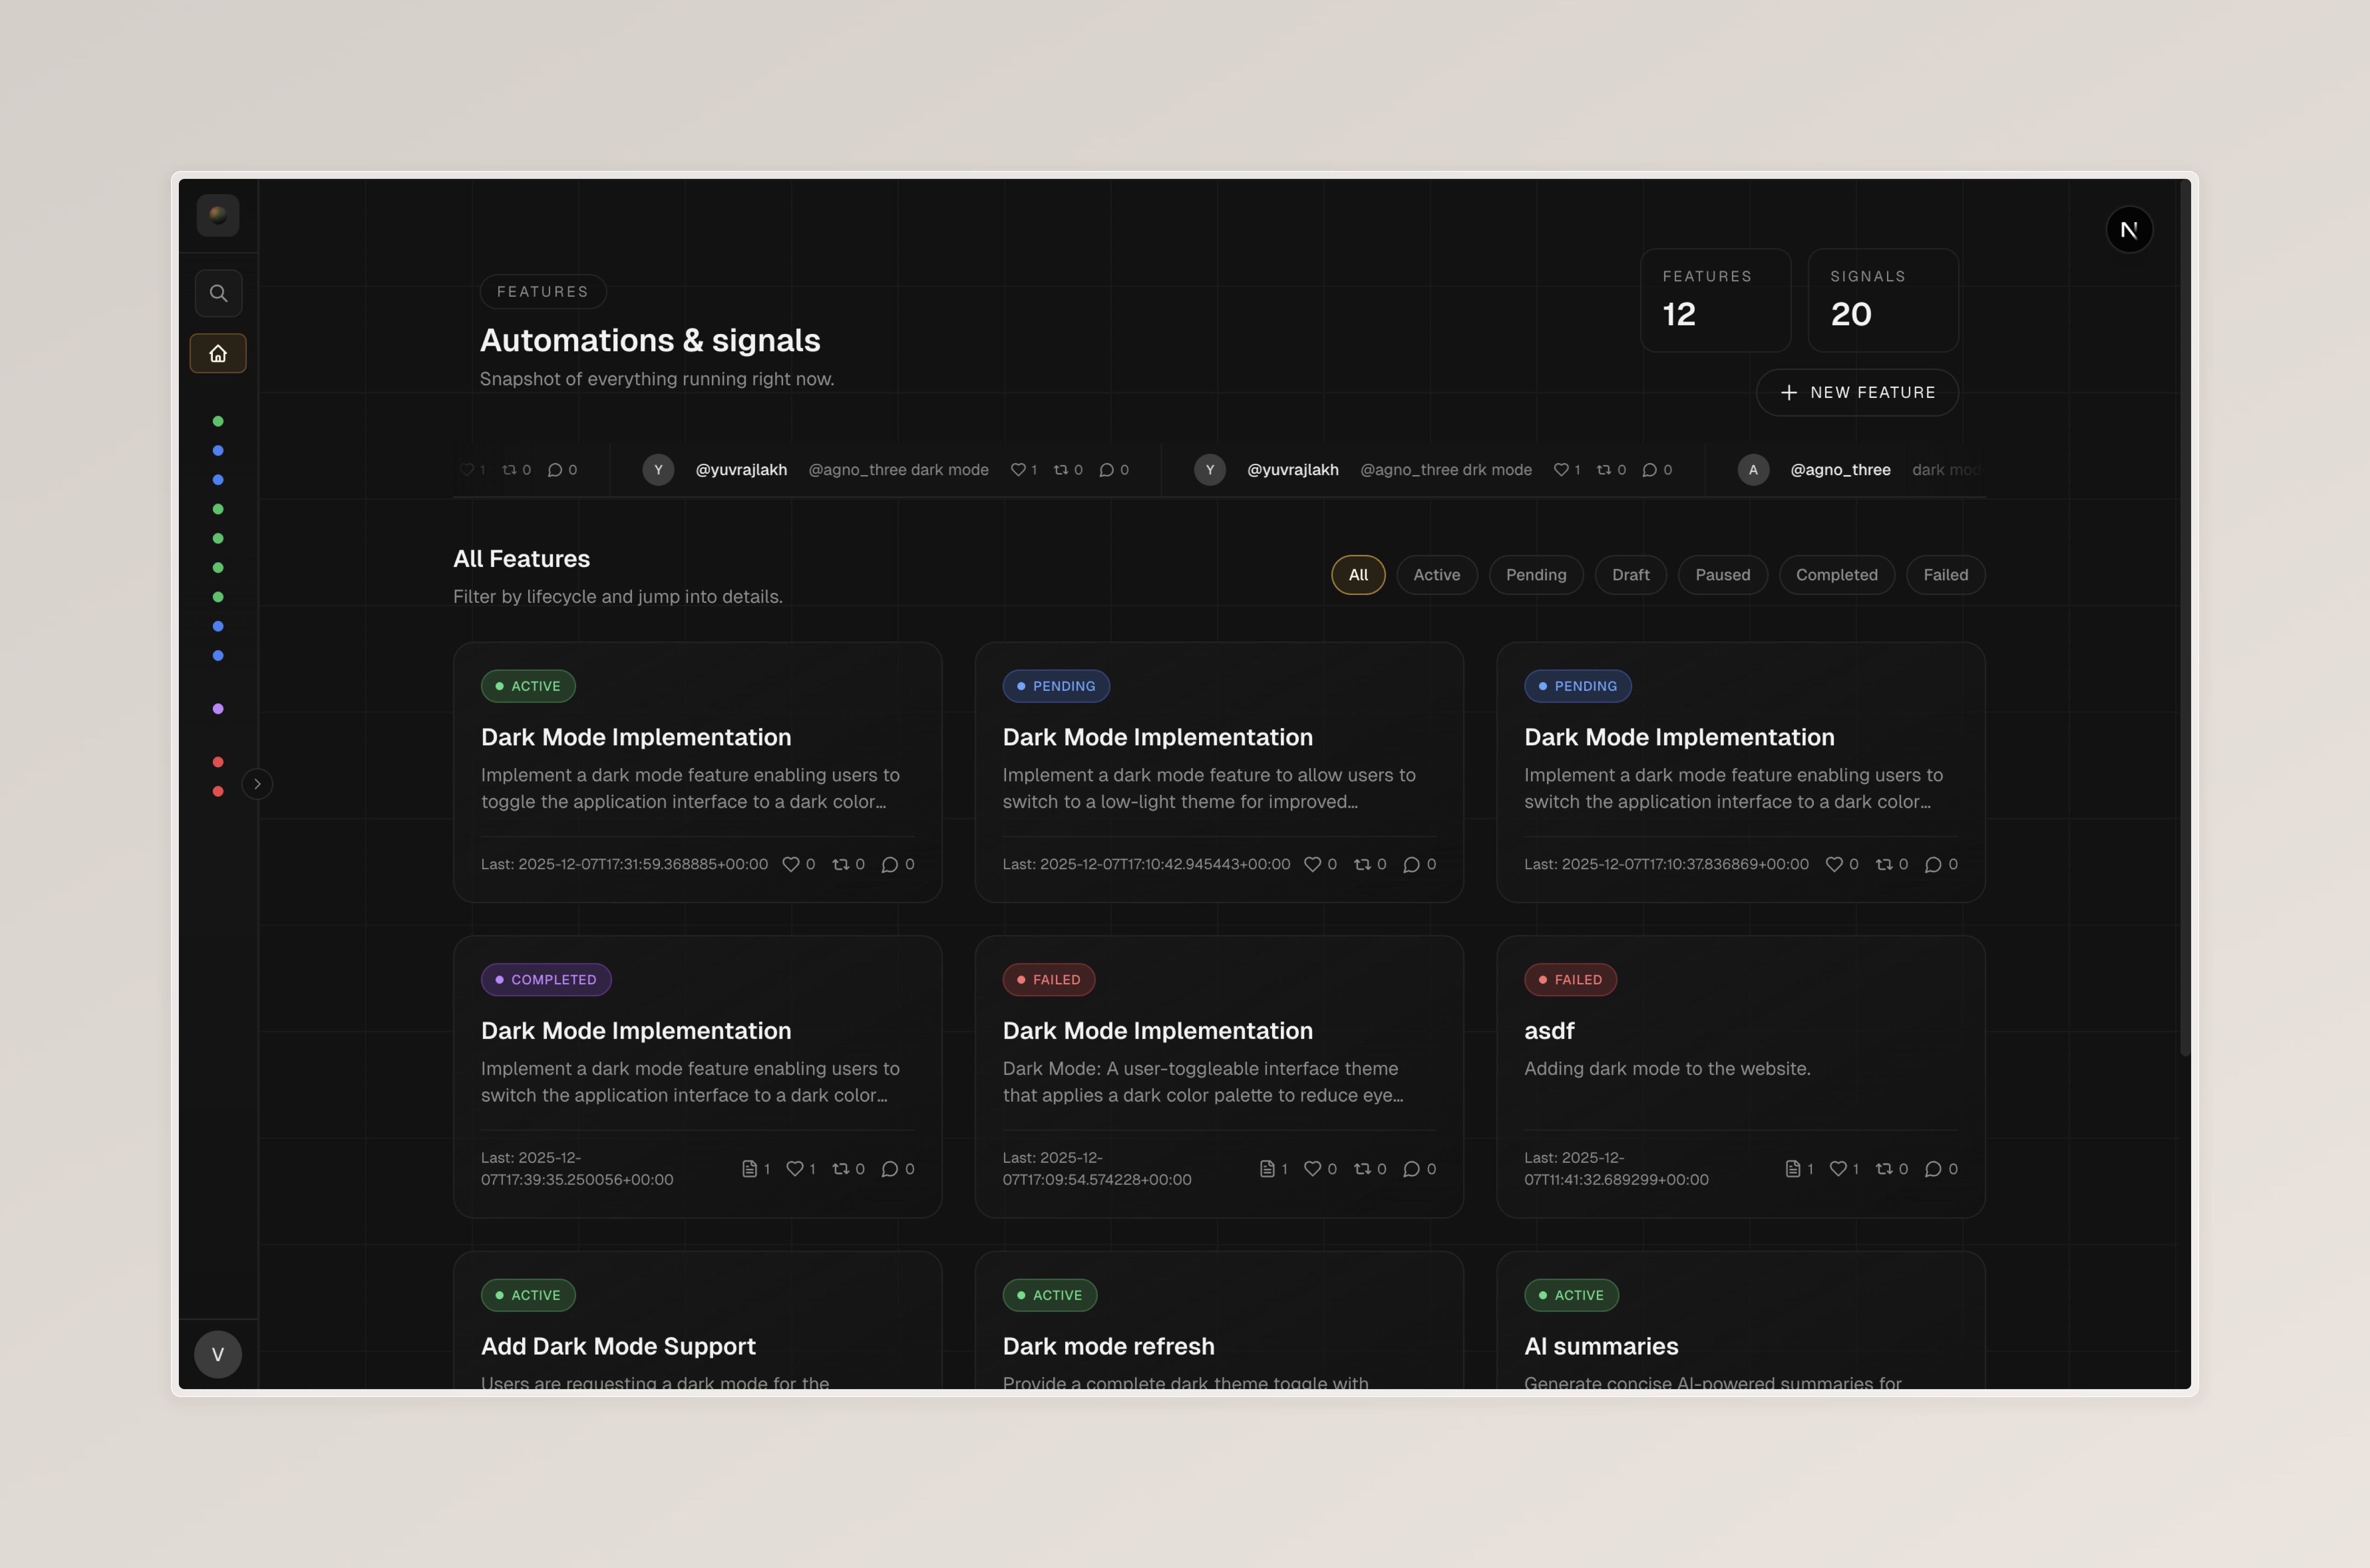Click document icon on Completed feature card
The height and width of the screenshot is (1568, 2370).
tap(749, 1168)
